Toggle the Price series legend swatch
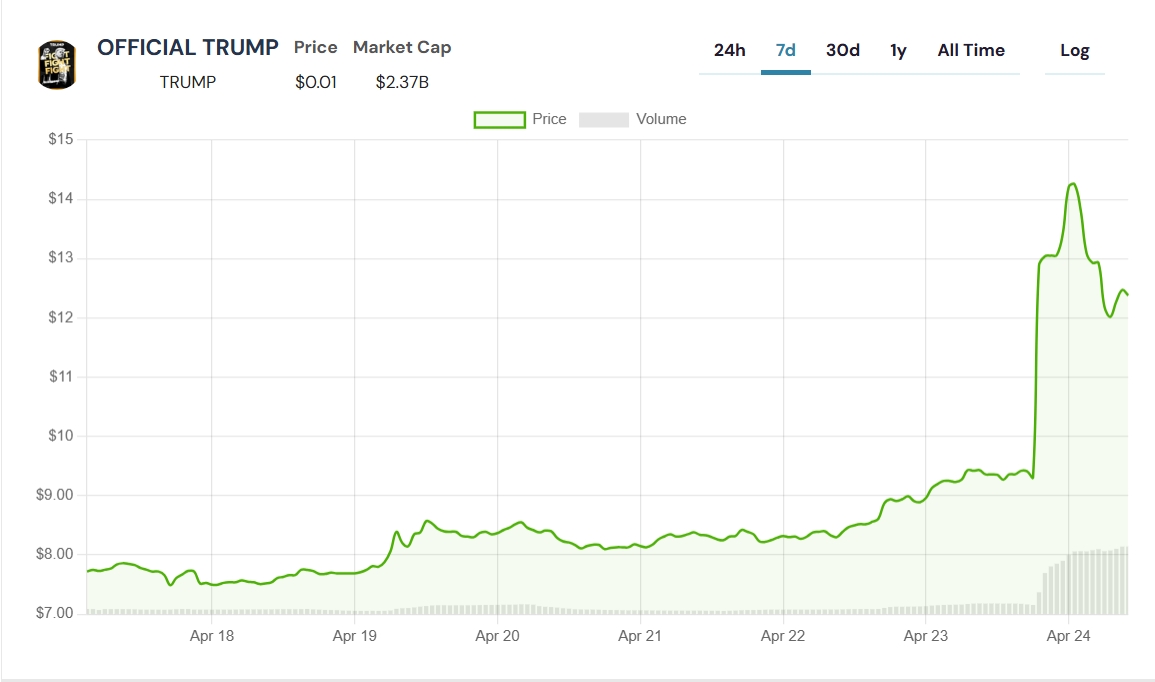The image size is (1155, 682). [x=499, y=119]
